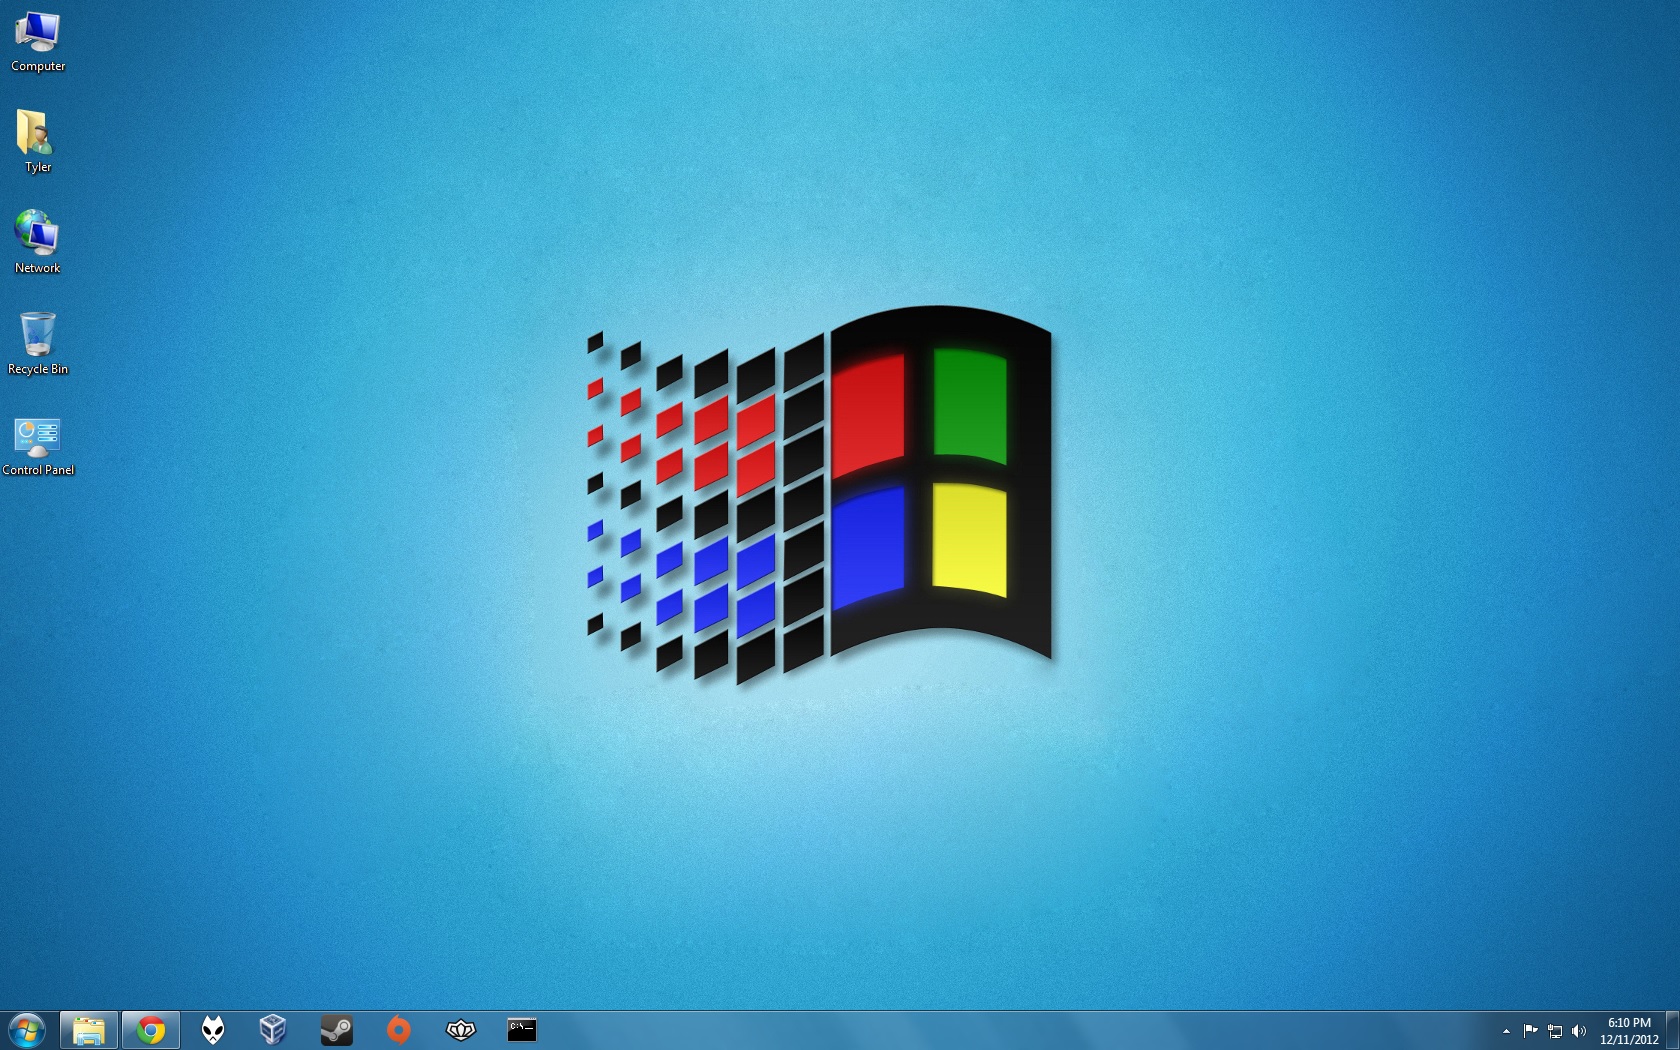Image resolution: width=1680 pixels, height=1050 pixels.
Task: Select the Computer desktop icon
Action: [x=38, y=41]
